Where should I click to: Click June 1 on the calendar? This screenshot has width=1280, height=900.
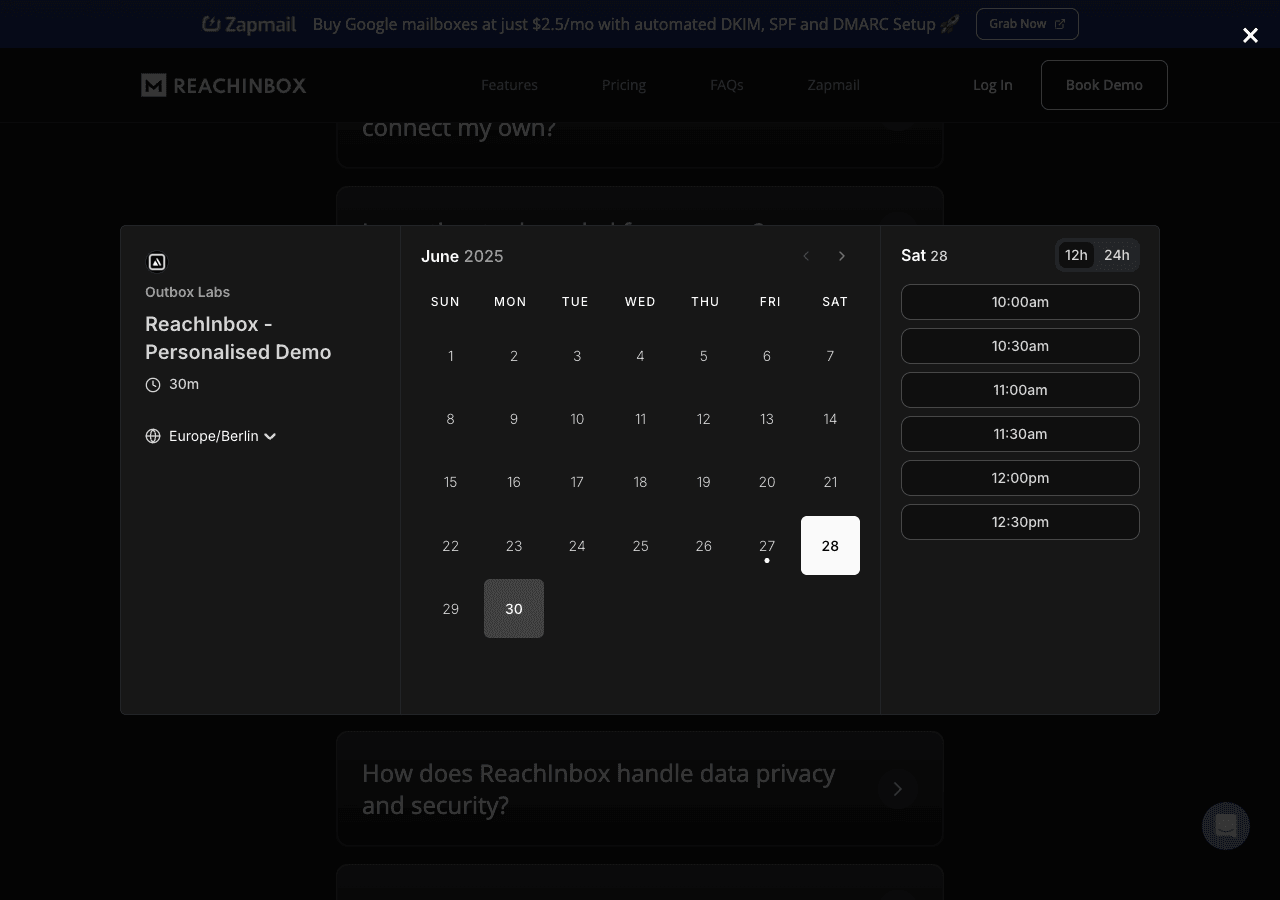coord(451,356)
